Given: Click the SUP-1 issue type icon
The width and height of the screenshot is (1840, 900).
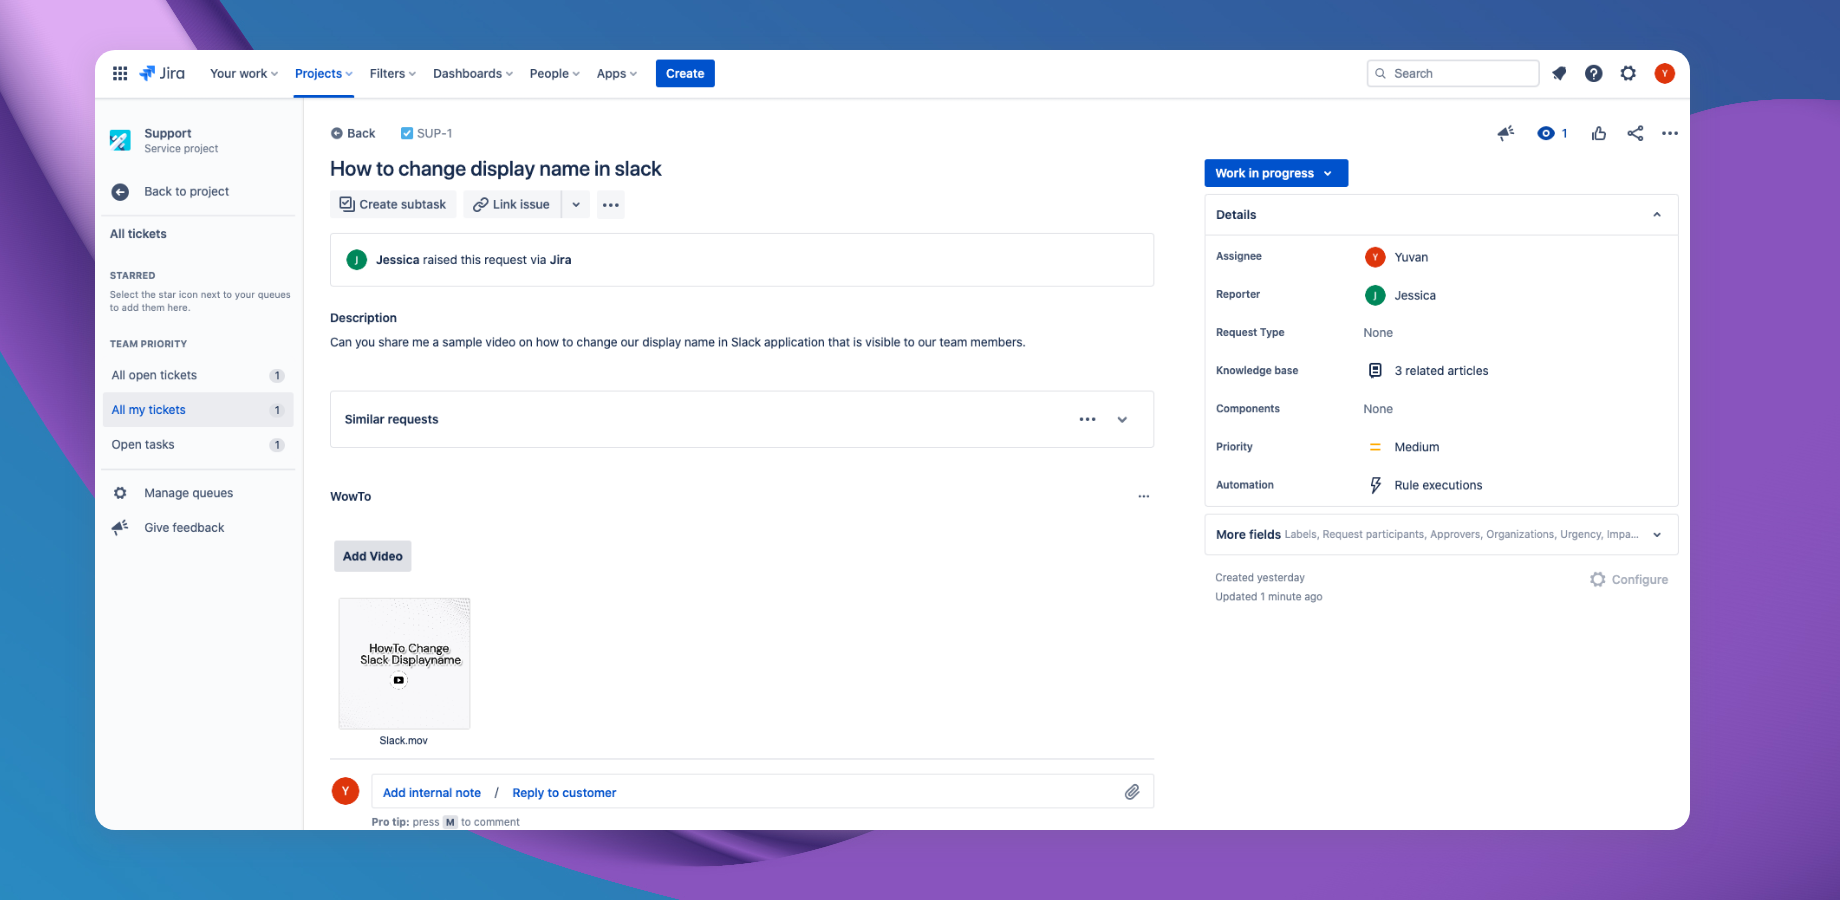Looking at the screenshot, I should tap(407, 133).
